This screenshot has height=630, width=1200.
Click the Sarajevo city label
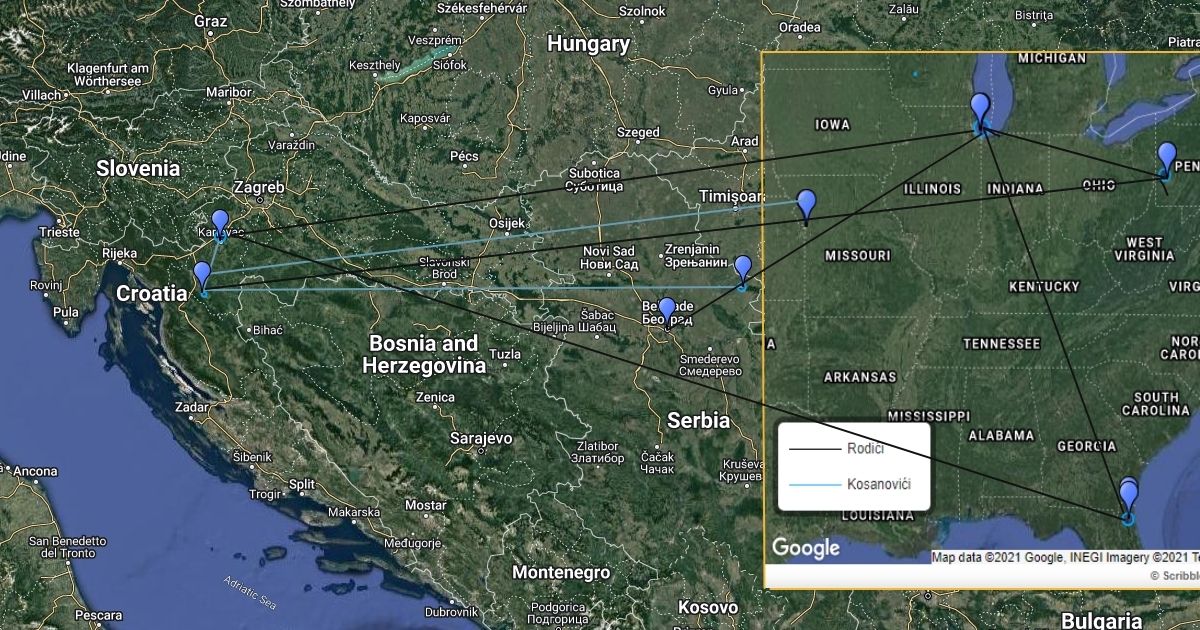pos(482,438)
